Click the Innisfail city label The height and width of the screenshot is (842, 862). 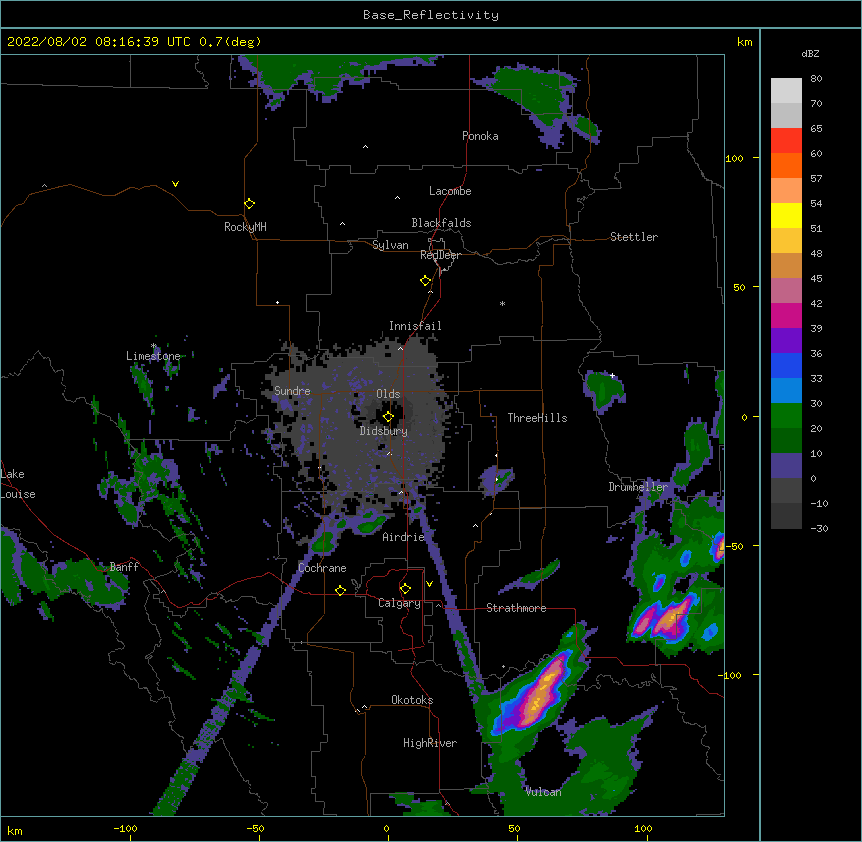tap(415, 326)
